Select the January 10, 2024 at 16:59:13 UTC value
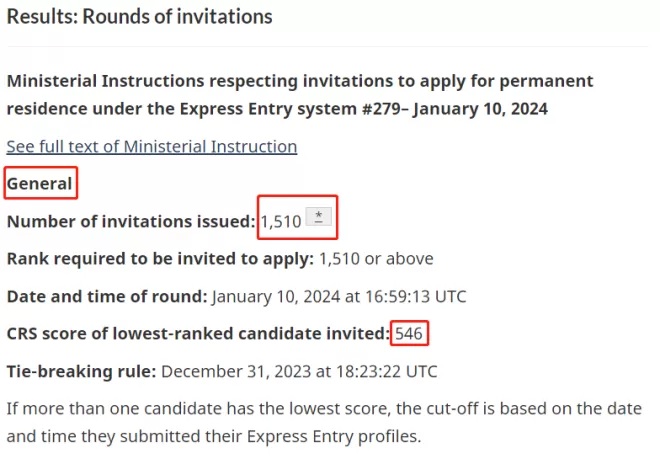 click(339, 296)
